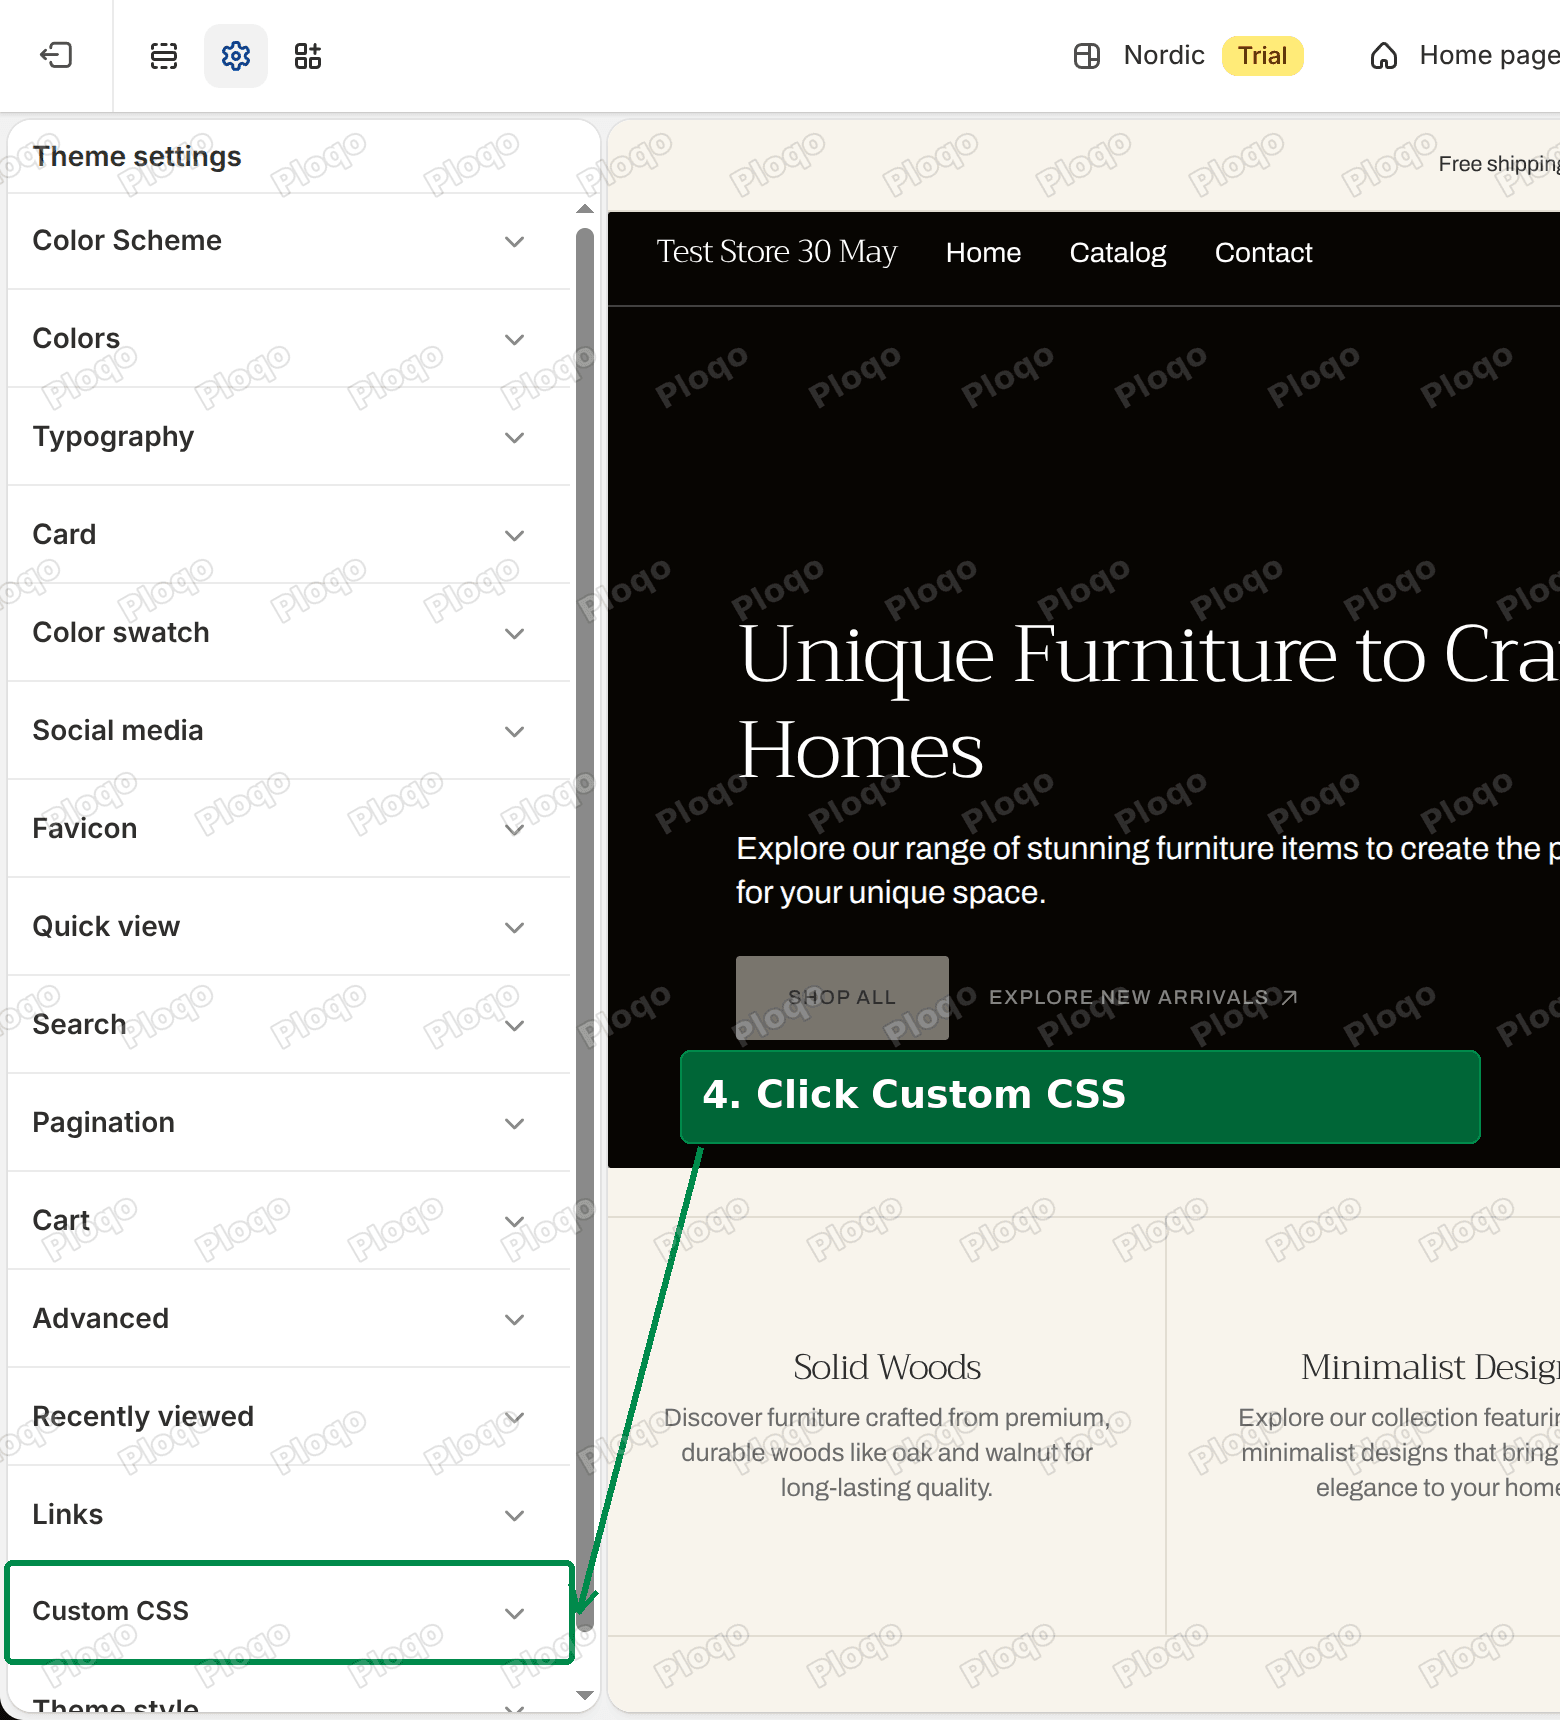
Task: Expand the Card settings section
Action: pos(289,535)
